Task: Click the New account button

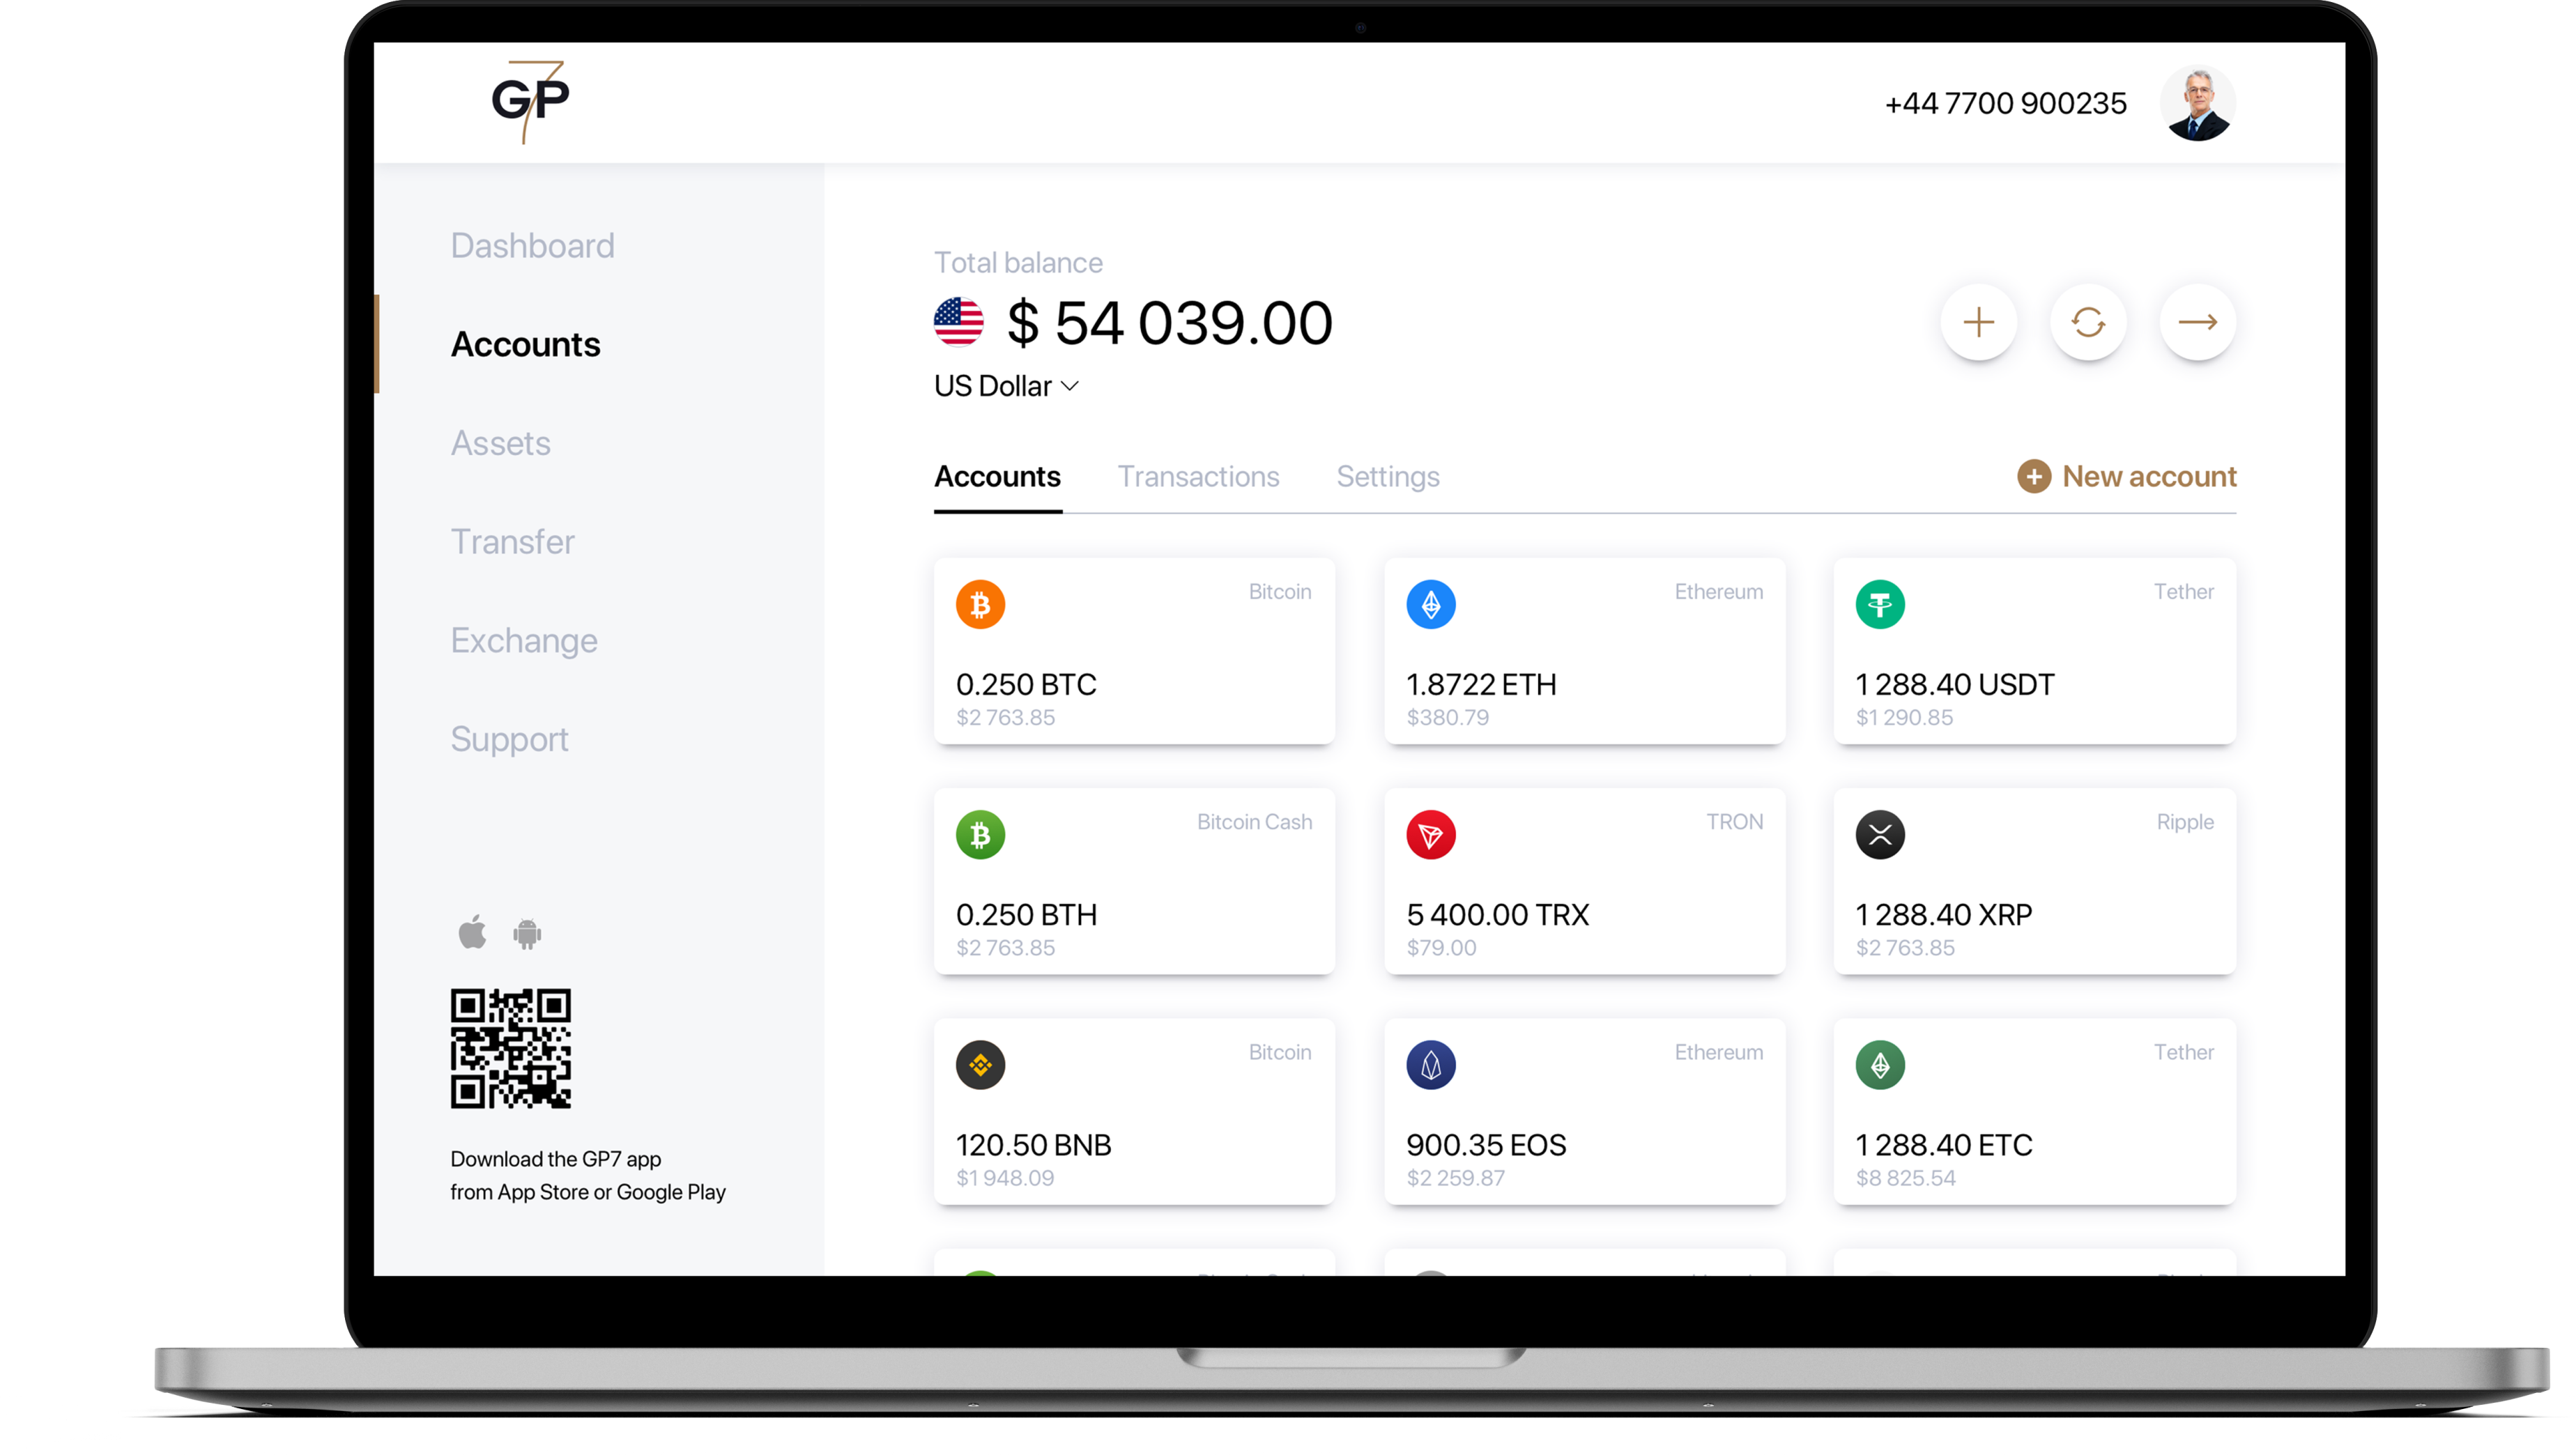Action: coord(2125,475)
